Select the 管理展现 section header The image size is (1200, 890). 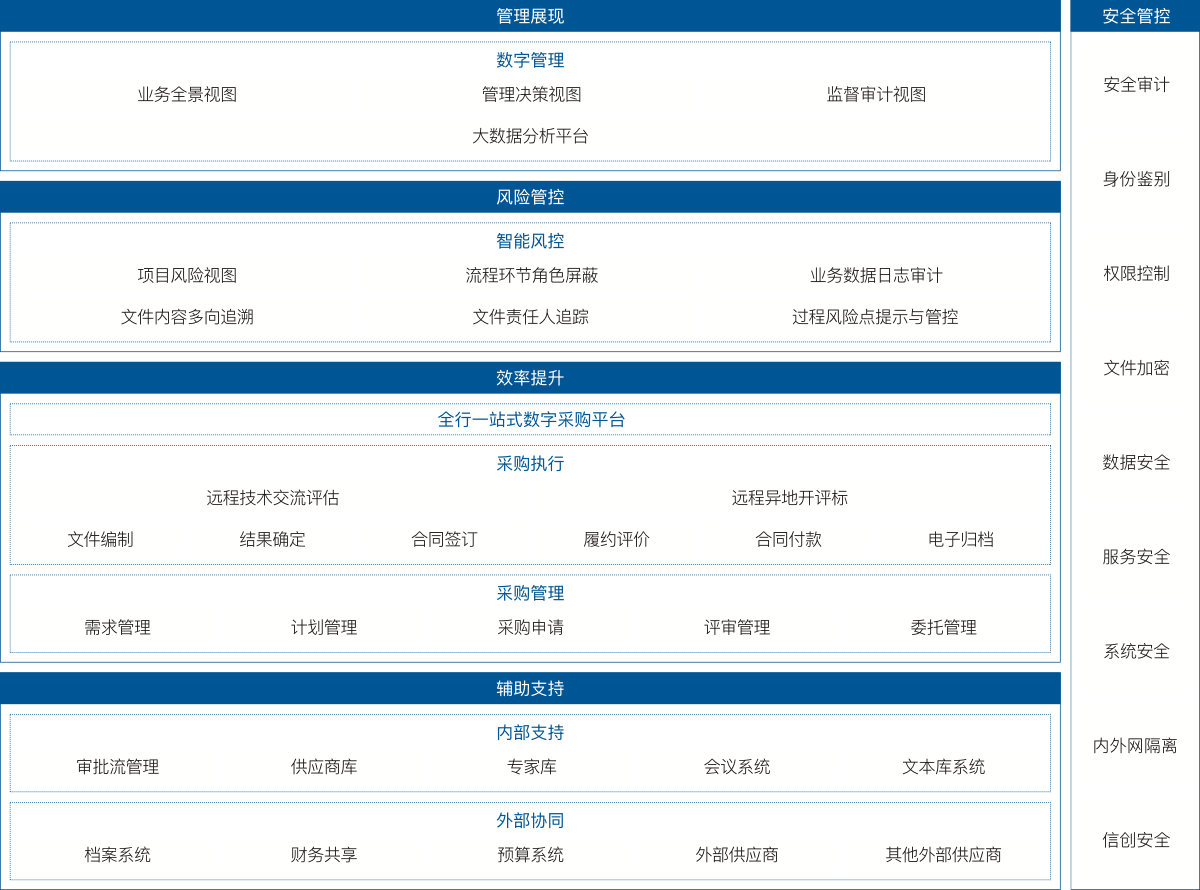[530, 16]
